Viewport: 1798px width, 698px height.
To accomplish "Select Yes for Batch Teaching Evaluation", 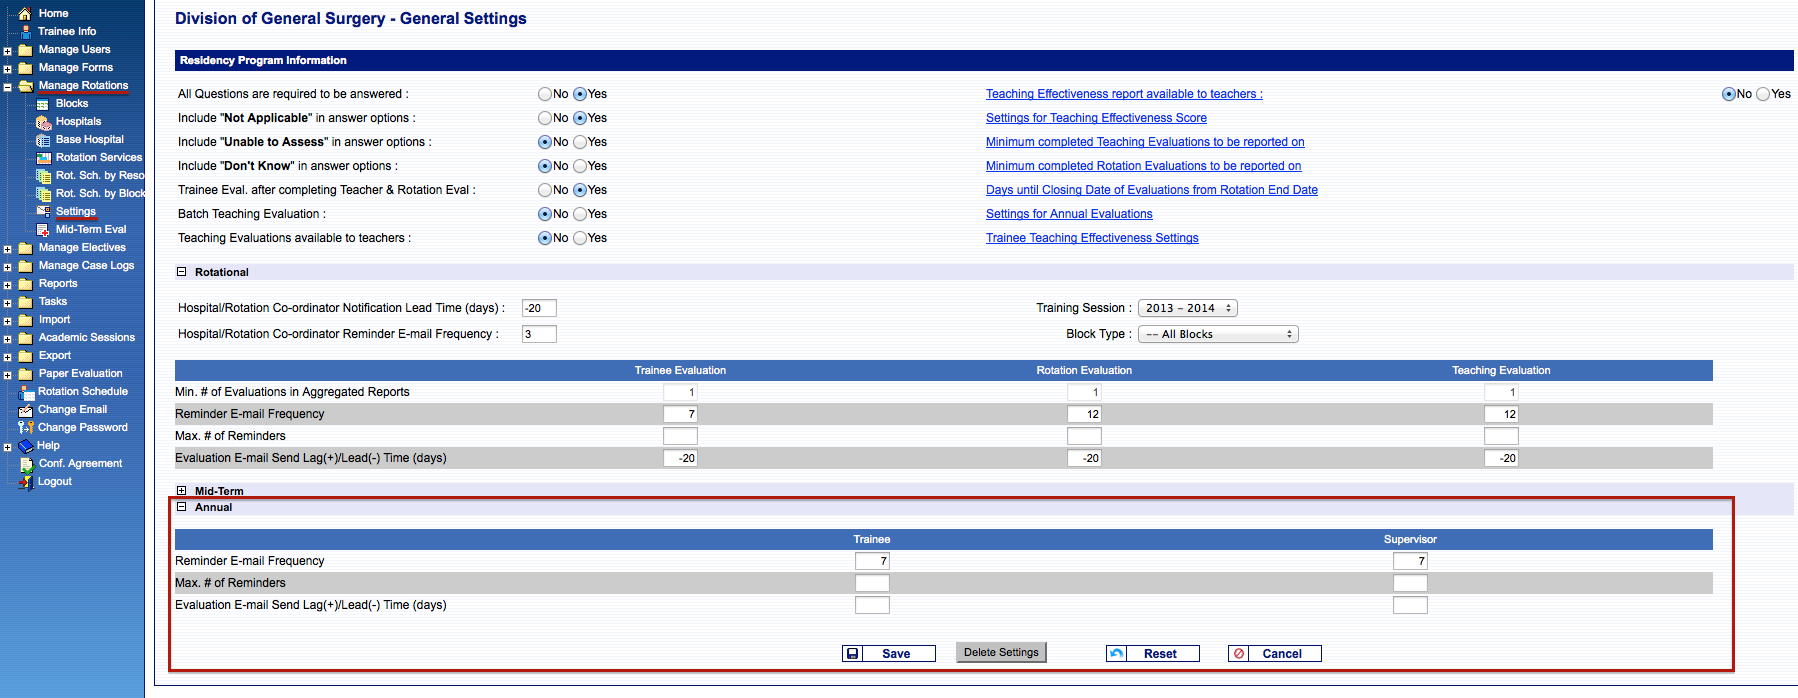I will (x=580, y=214).
